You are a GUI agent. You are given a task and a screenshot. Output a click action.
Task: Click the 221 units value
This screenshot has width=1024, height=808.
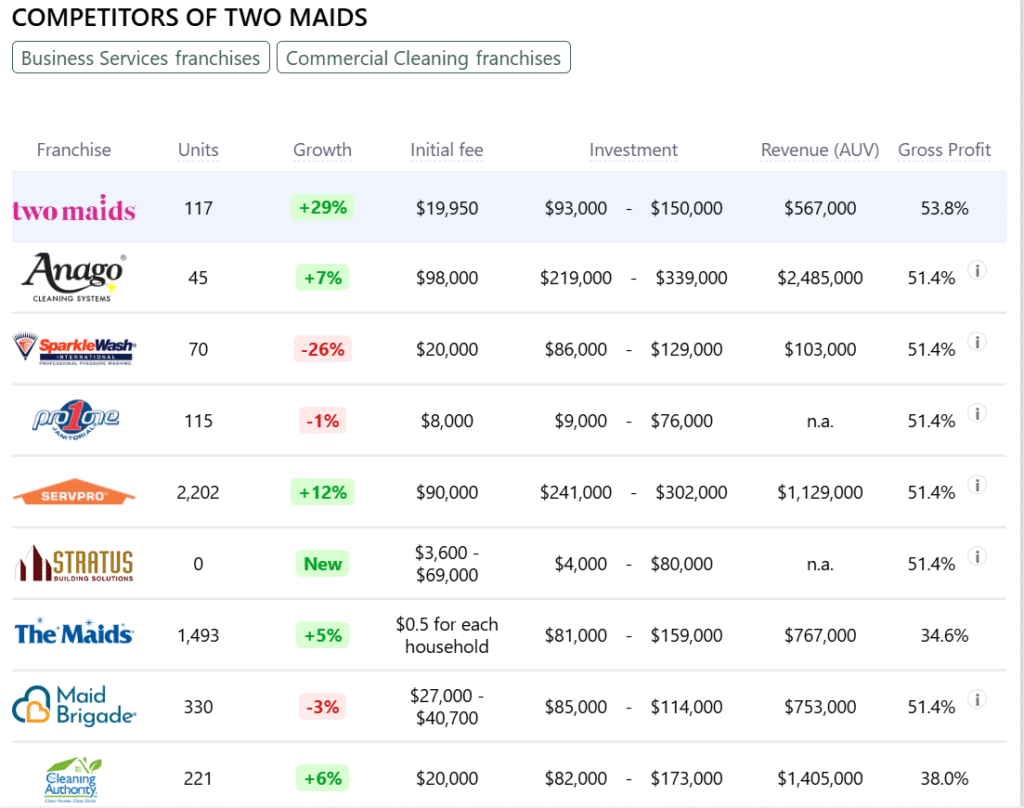pyautogui.click(x=198, y=778)
